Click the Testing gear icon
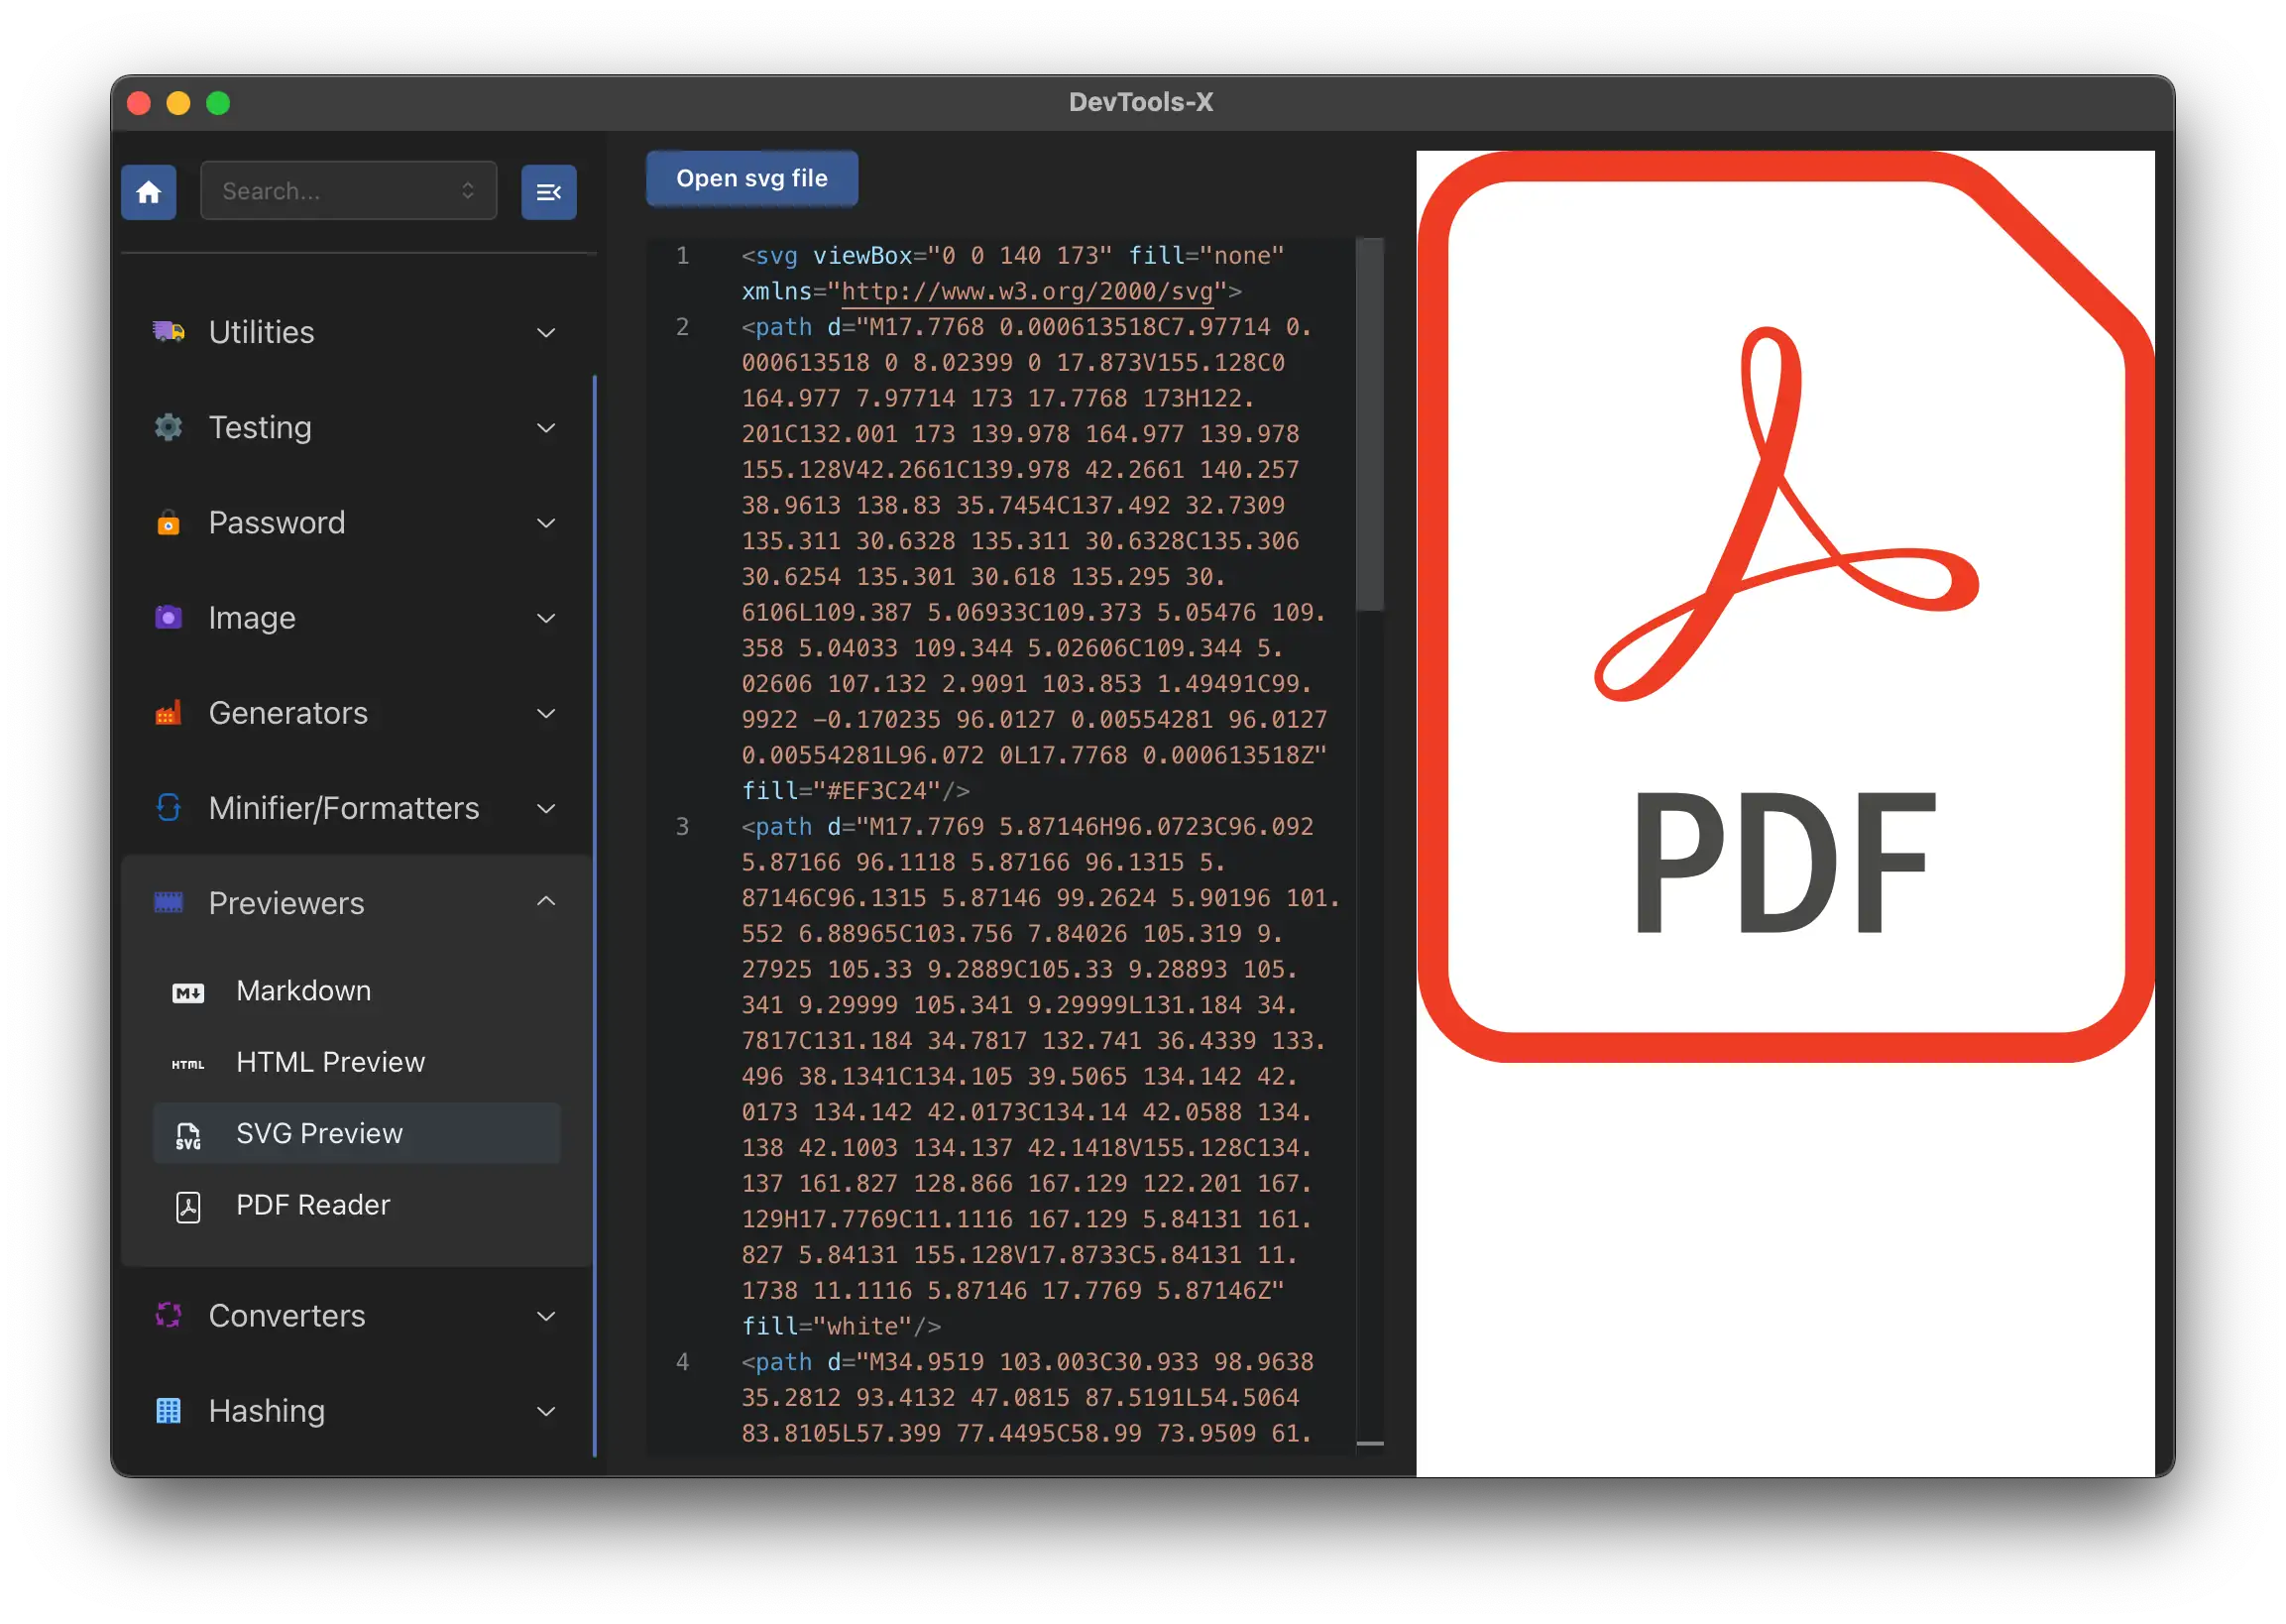 [168, 427]
